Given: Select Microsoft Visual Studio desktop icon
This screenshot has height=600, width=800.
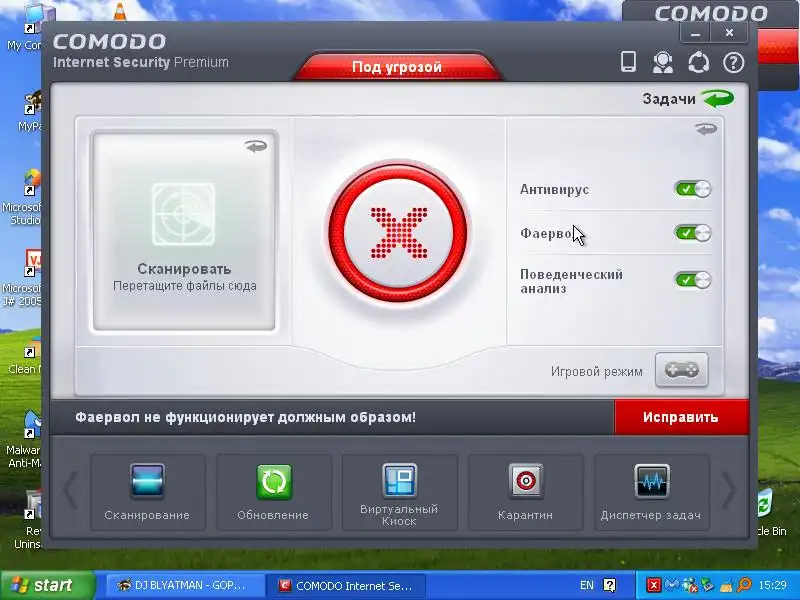Looking at the screenshot, I should pos(21,198).
